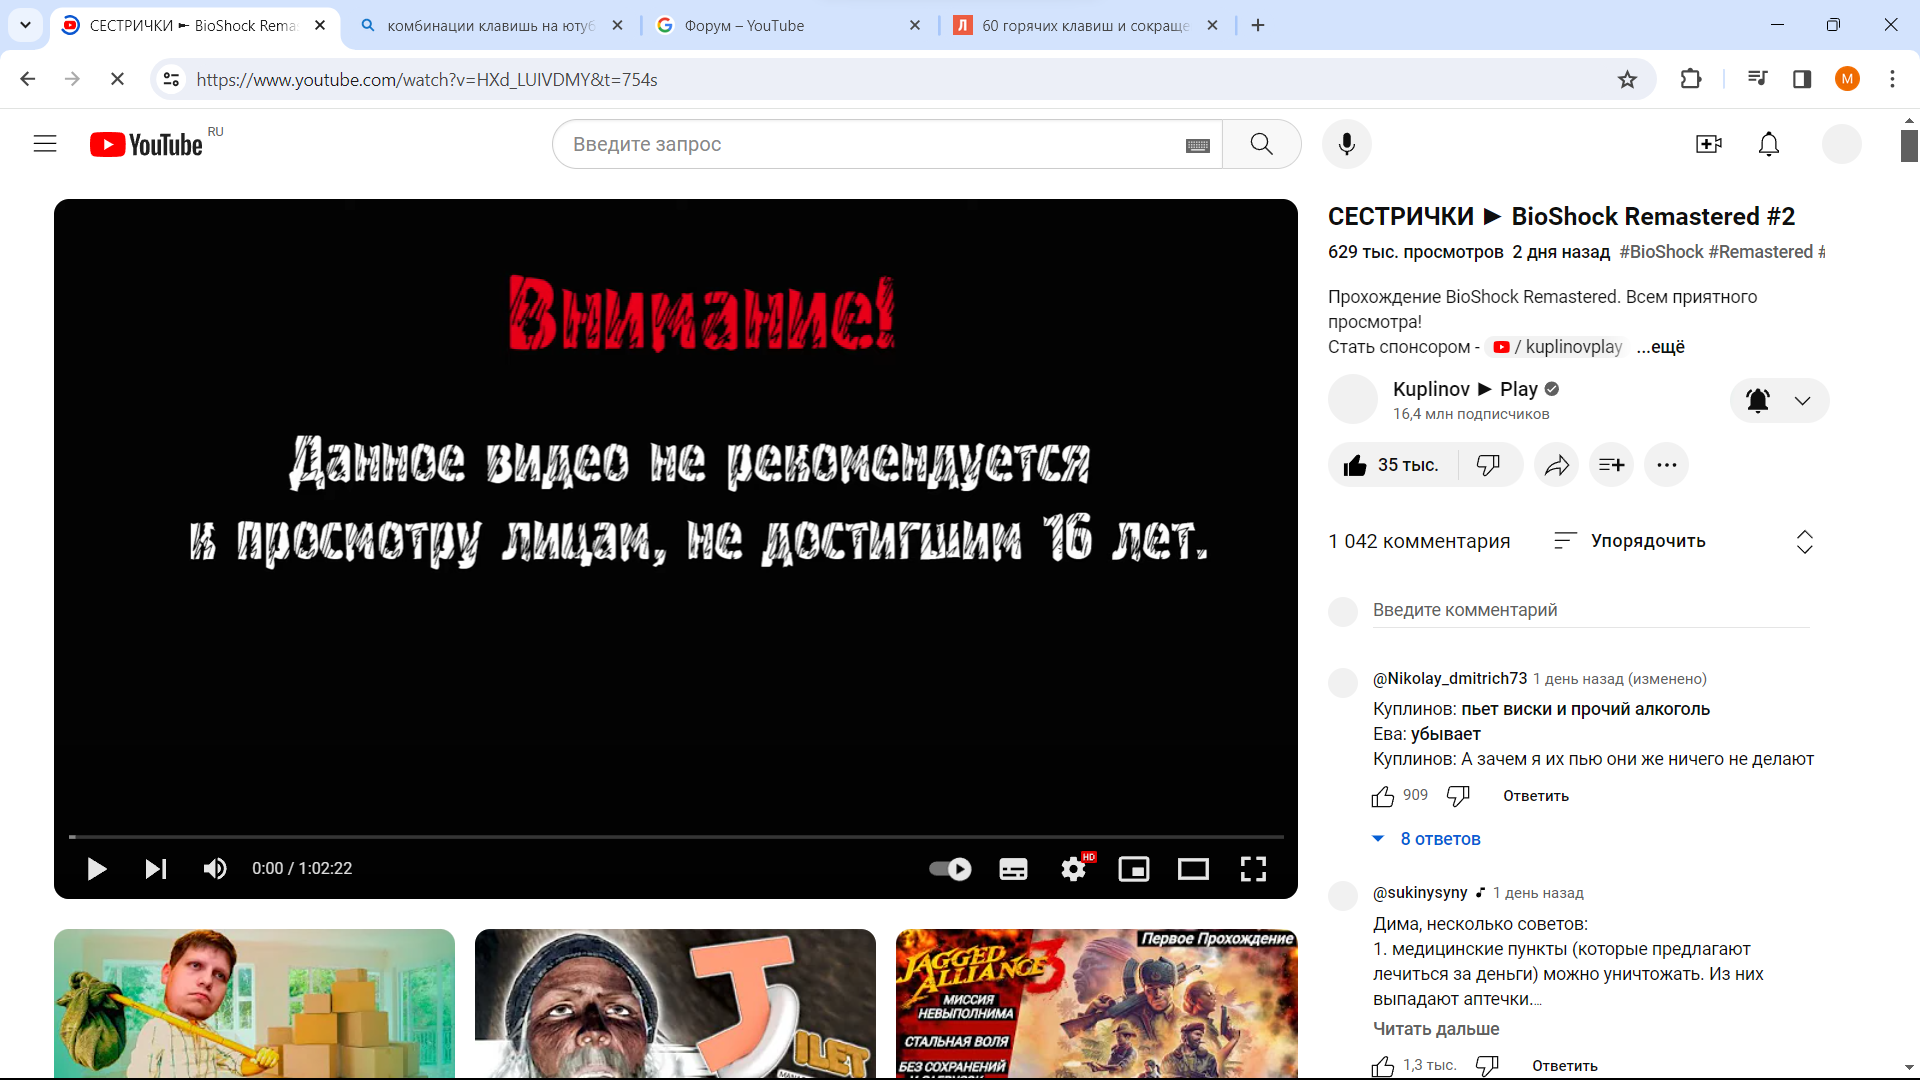Viewport: 1920px width, 1080px height.
Task: Reply to the @Nikolay_dmitrich73 comment
Action: pyautogui.click(x=1536, y=796)
